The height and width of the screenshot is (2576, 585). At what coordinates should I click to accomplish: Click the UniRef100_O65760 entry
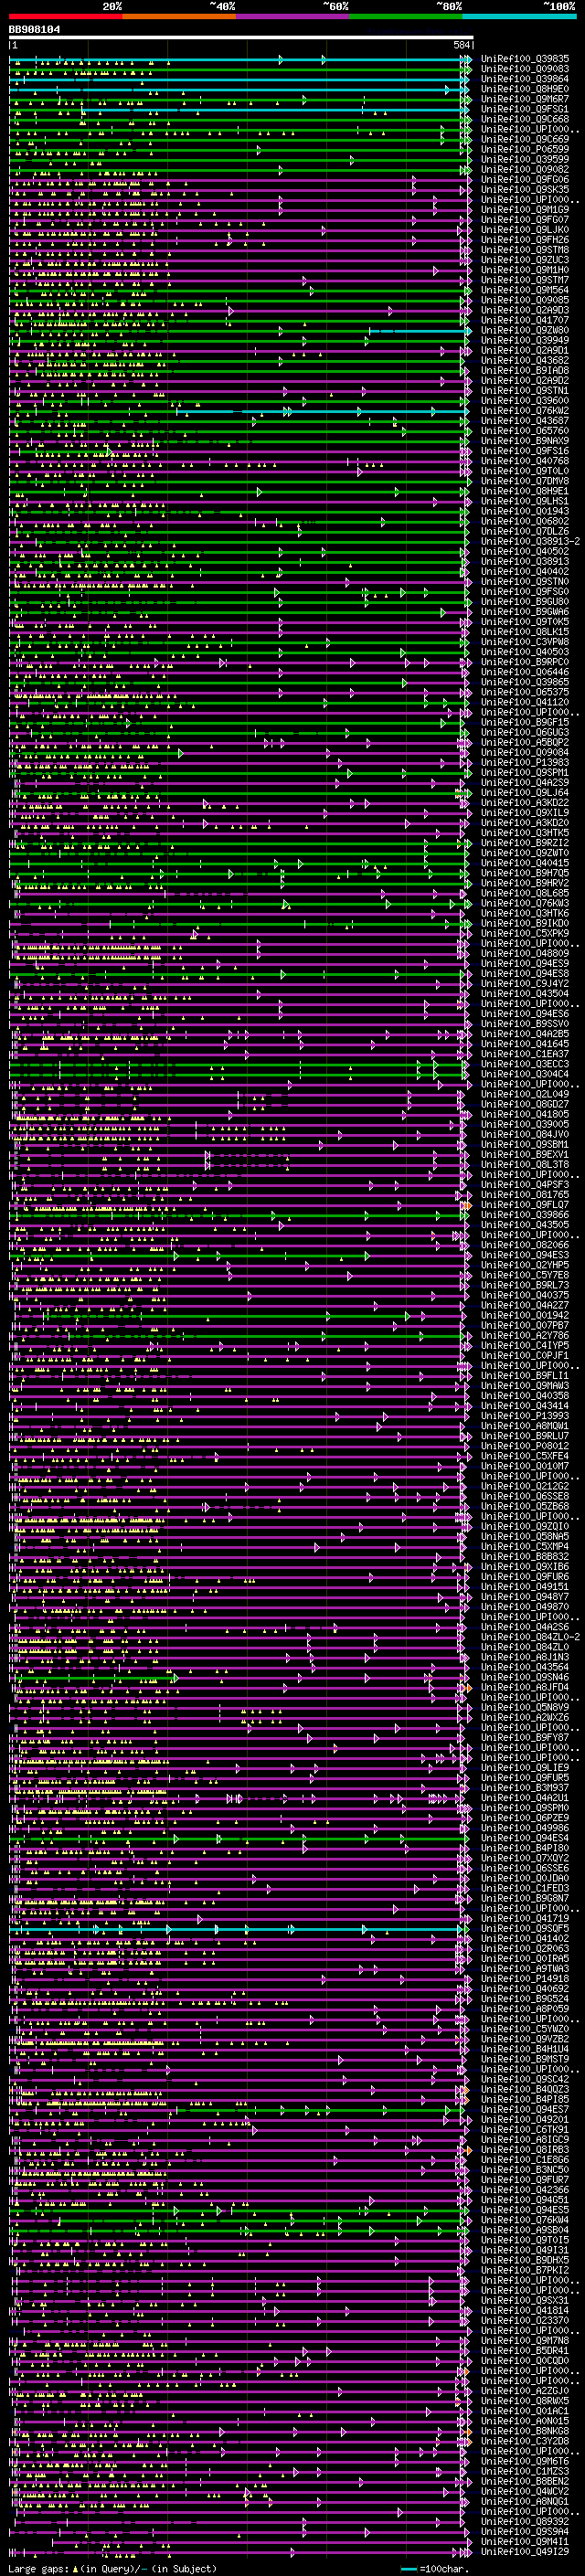coord(525,430)
